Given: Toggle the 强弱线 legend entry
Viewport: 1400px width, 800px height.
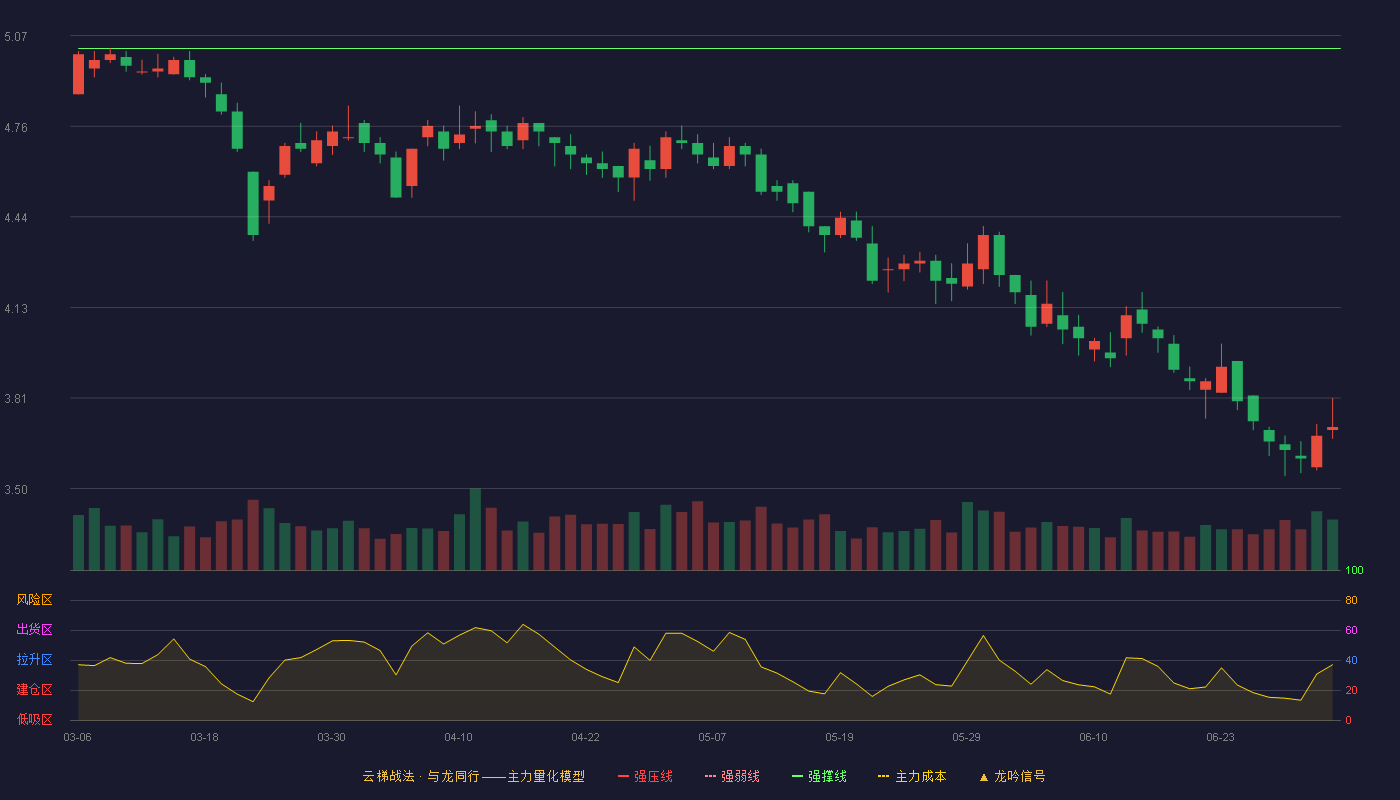Looking at the screenshot, I should pyautogui.click(x=732, y=776).
